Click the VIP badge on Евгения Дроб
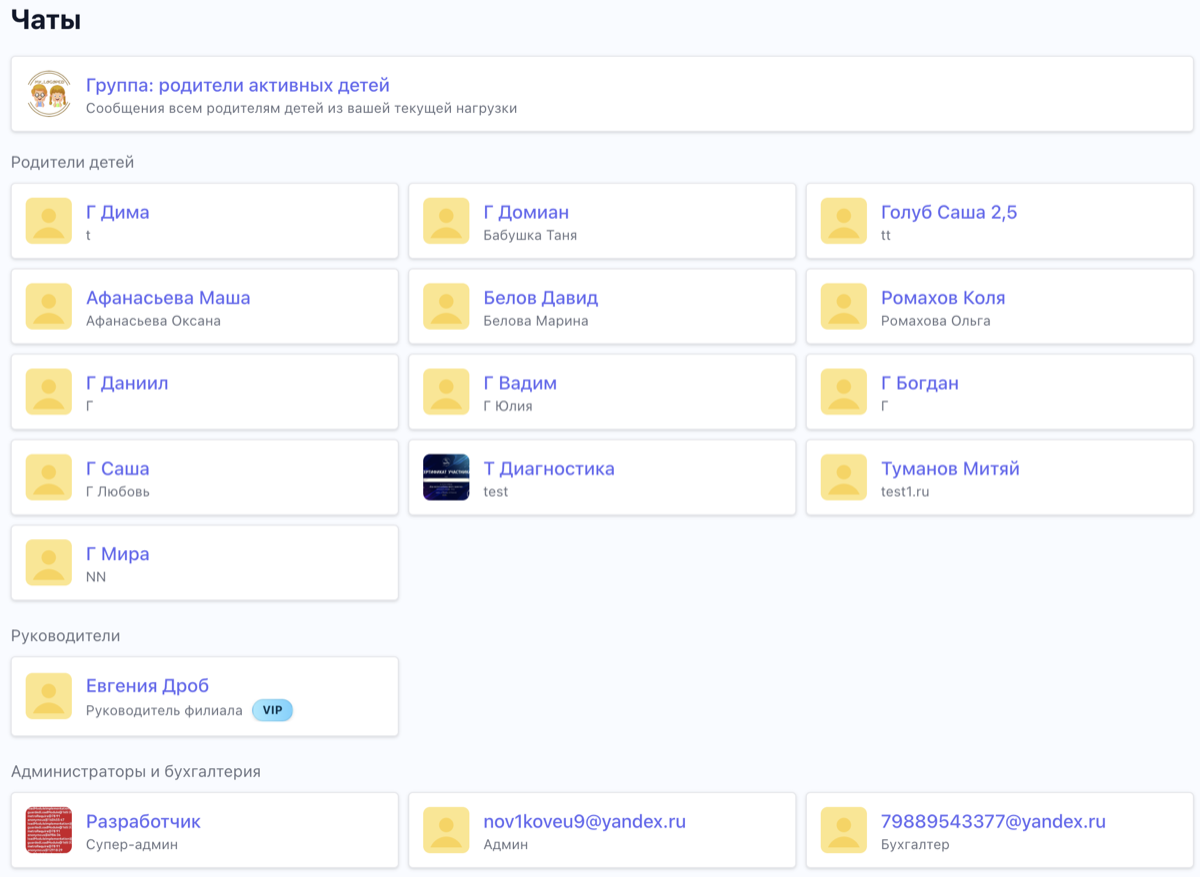 point(272,710)
